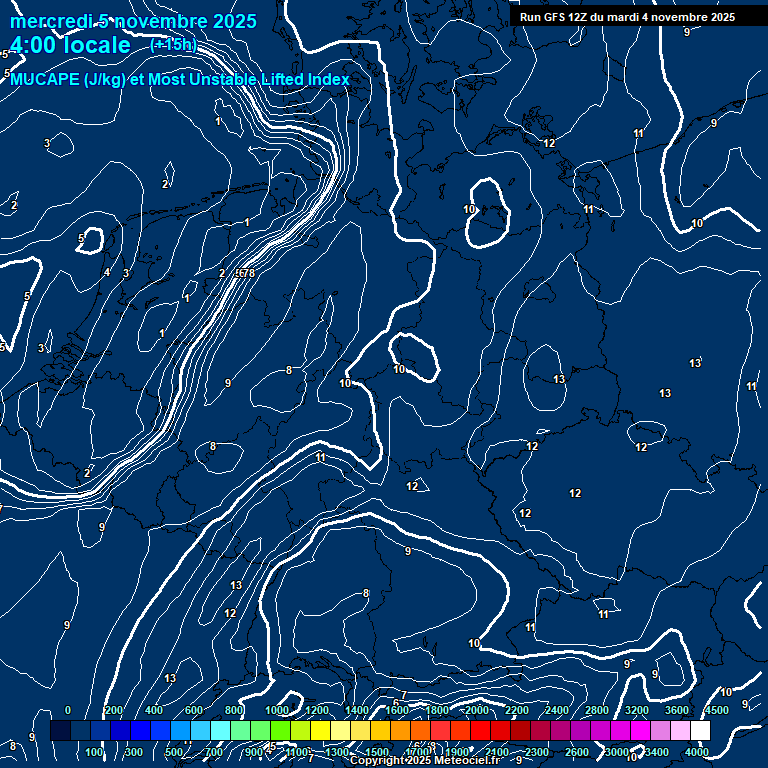Click the legend label '0'
The height and width of the screenshot is (768, 768).
click(68, 710)
